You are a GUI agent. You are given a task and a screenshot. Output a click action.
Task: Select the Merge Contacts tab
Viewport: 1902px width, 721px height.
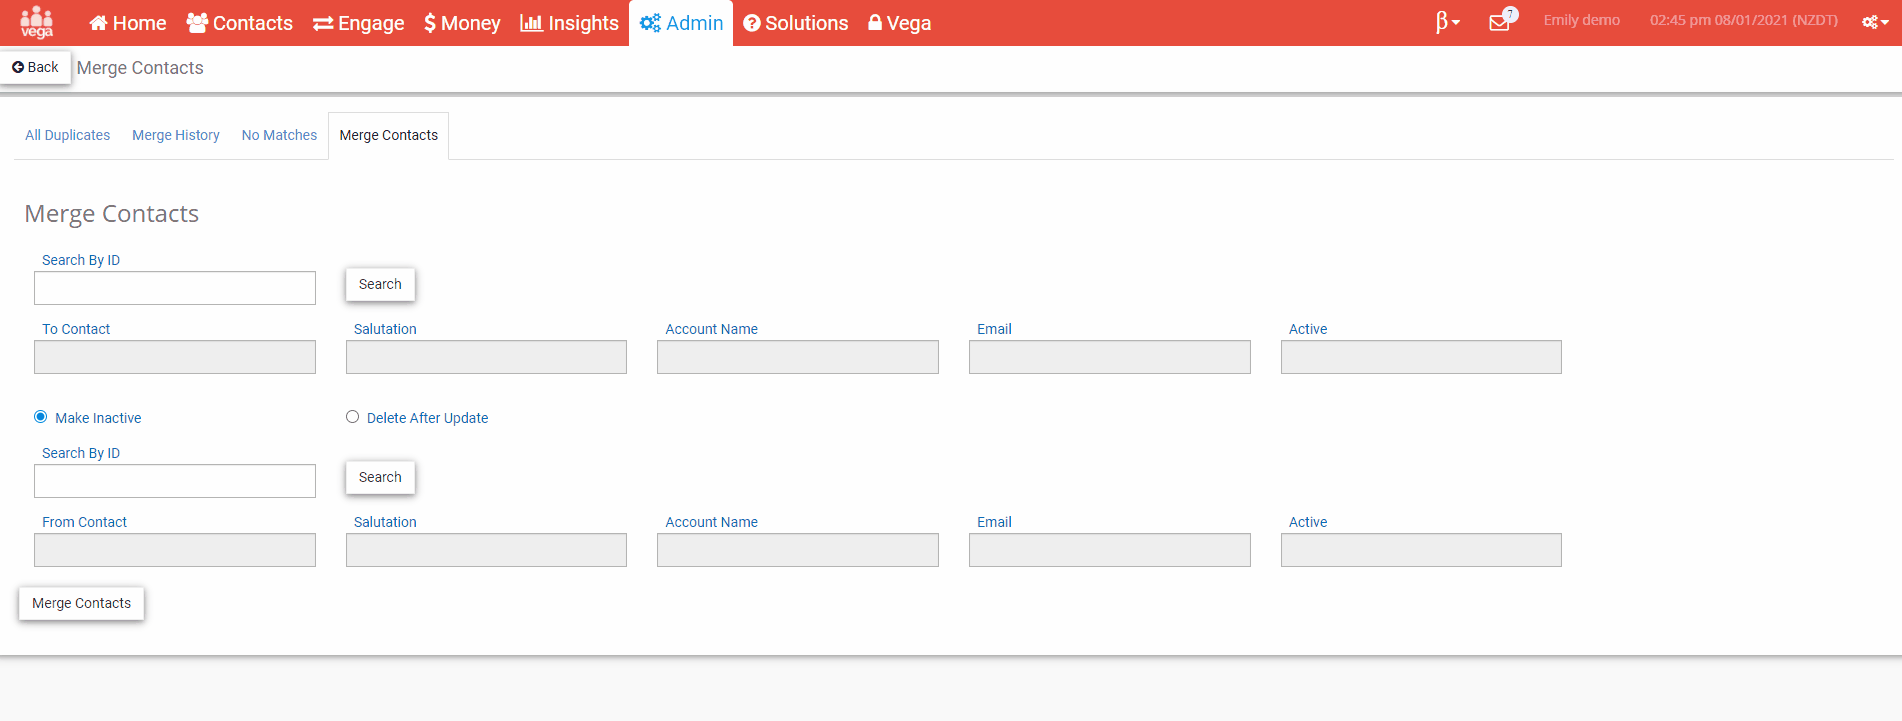click(x=389, y=135)
